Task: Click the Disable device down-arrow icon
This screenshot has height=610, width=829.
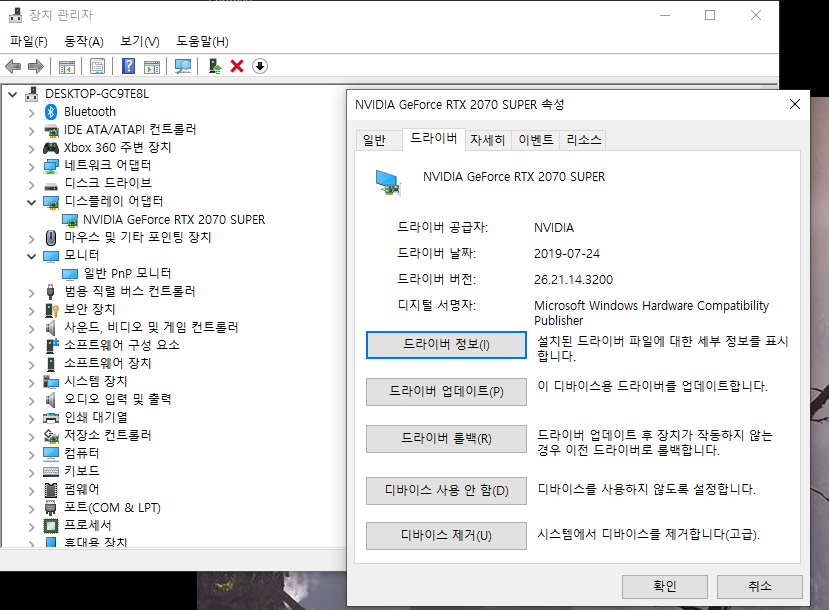Action: (x=260, y=67)
